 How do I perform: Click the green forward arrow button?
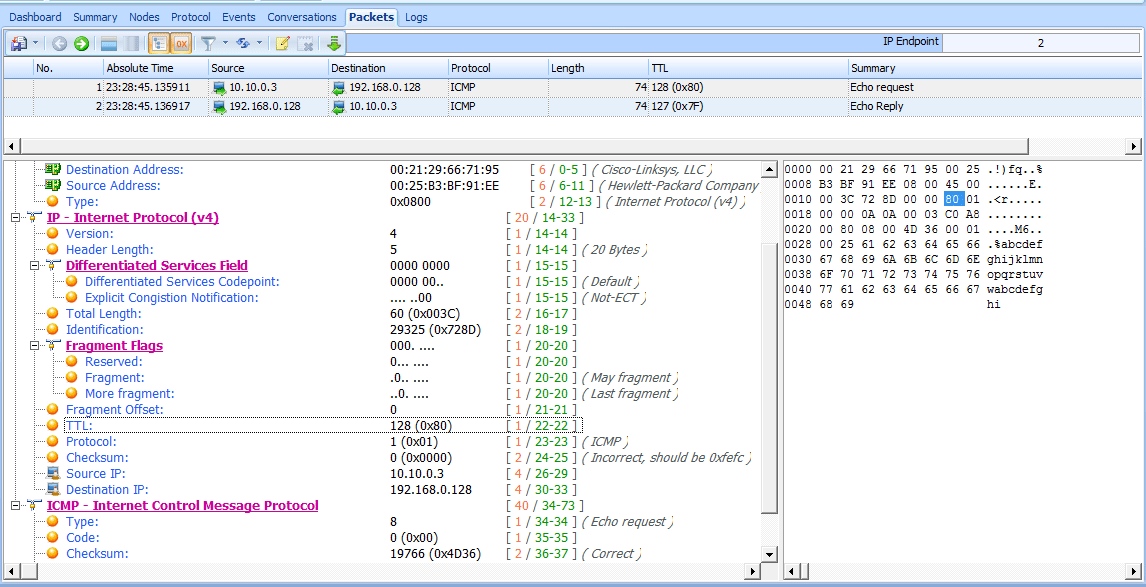81,44
